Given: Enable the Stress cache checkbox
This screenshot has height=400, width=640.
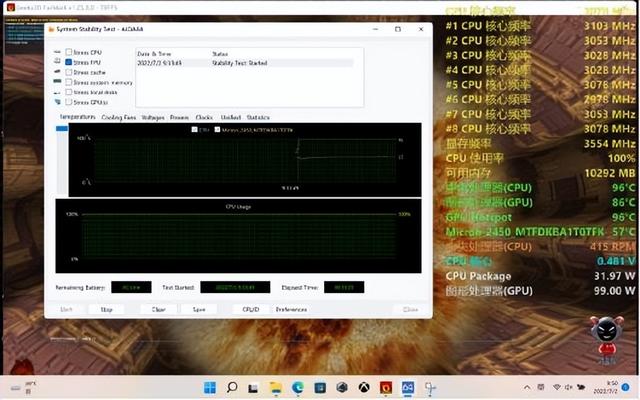Looking at the screenshot, I should point(69,72).
